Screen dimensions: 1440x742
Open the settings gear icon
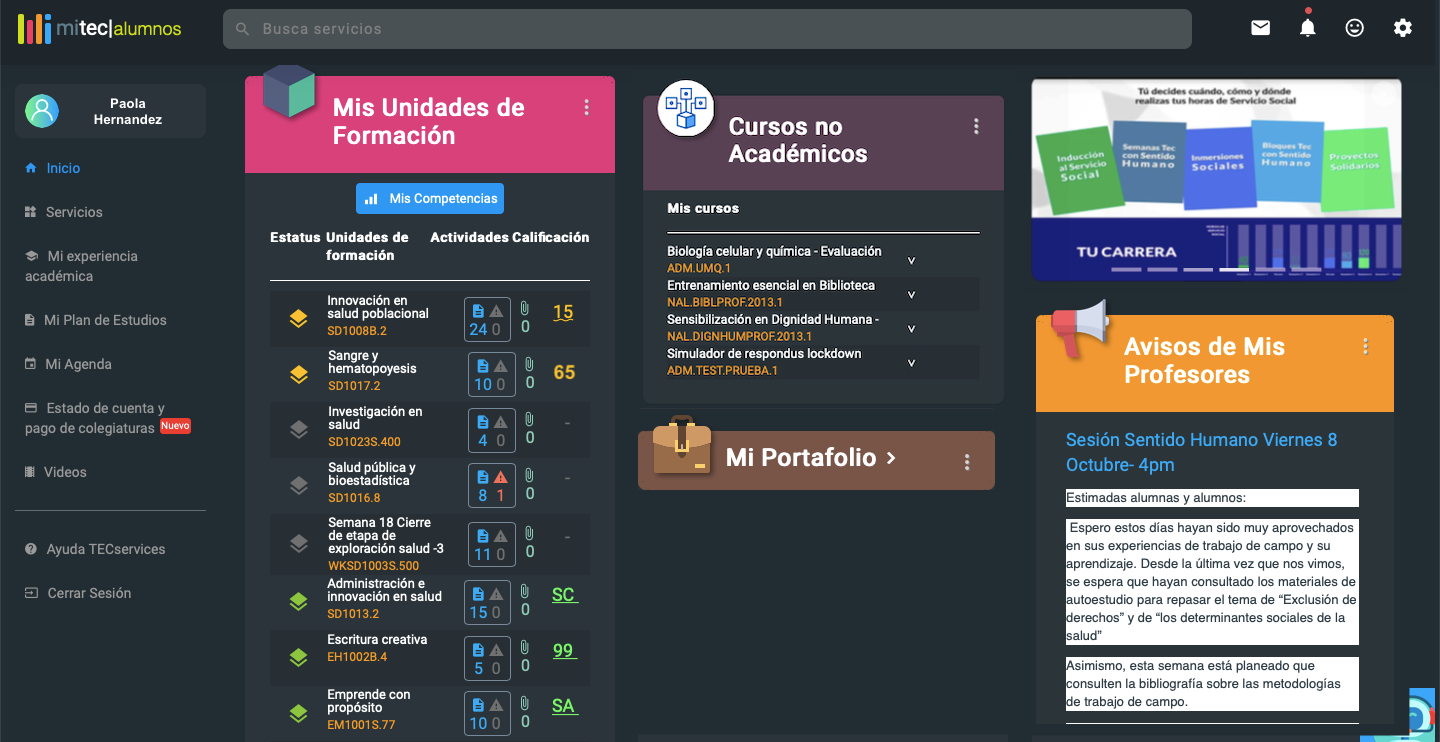click(x=1403, y=28)
